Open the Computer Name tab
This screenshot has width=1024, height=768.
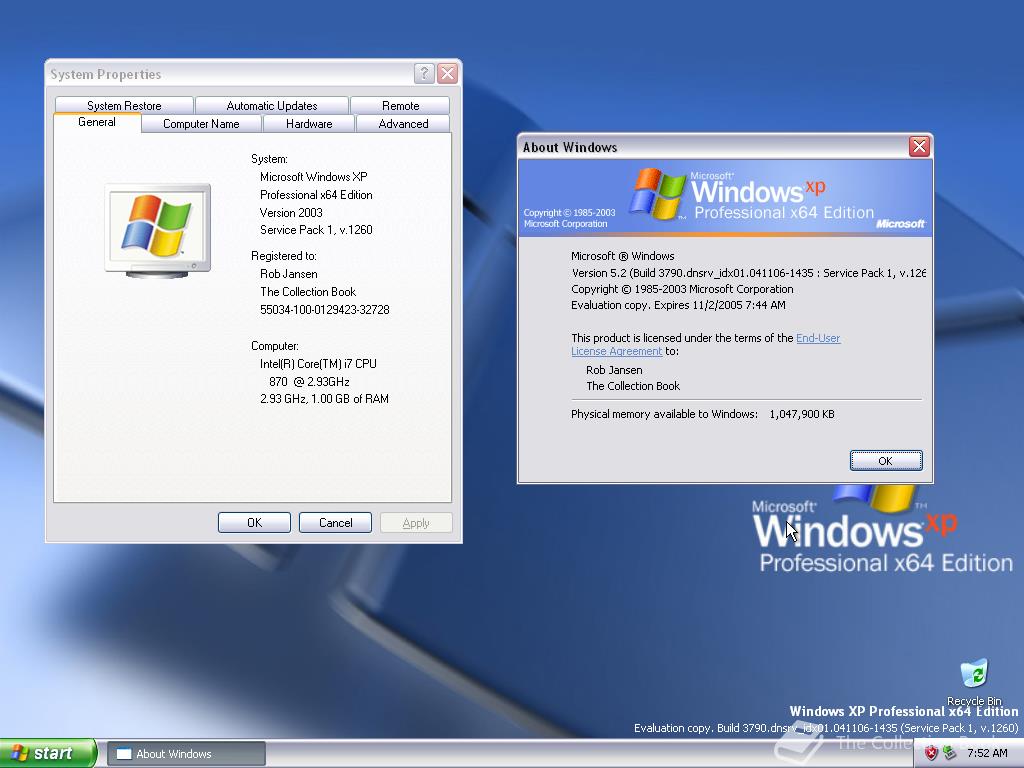pos(201,123)
